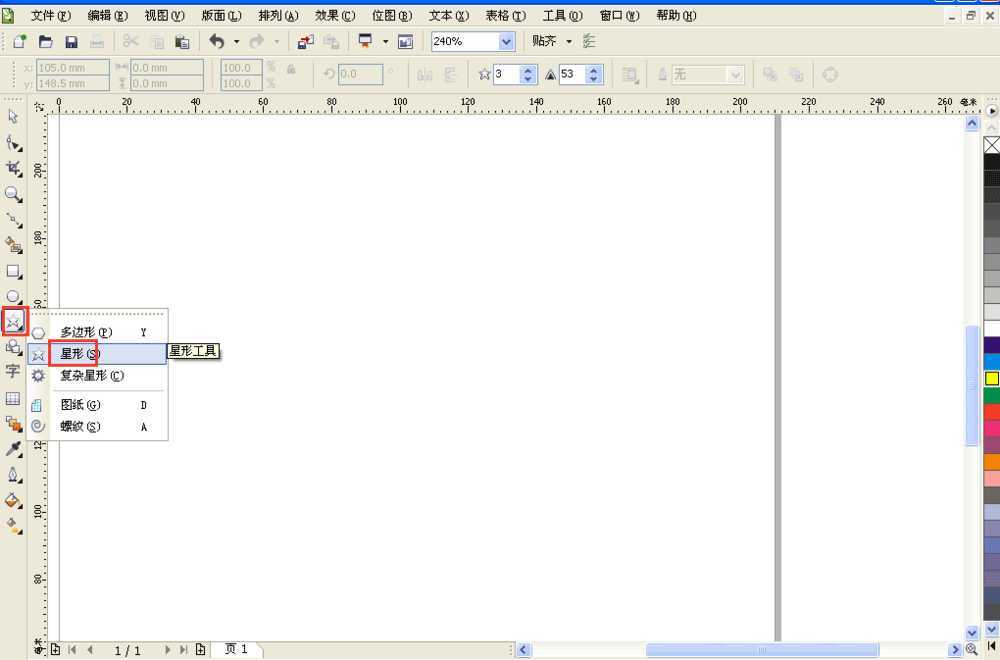1000x660 pixels.
Task: Choose 星形 (S) from the flyout
Action: [80, 354]
